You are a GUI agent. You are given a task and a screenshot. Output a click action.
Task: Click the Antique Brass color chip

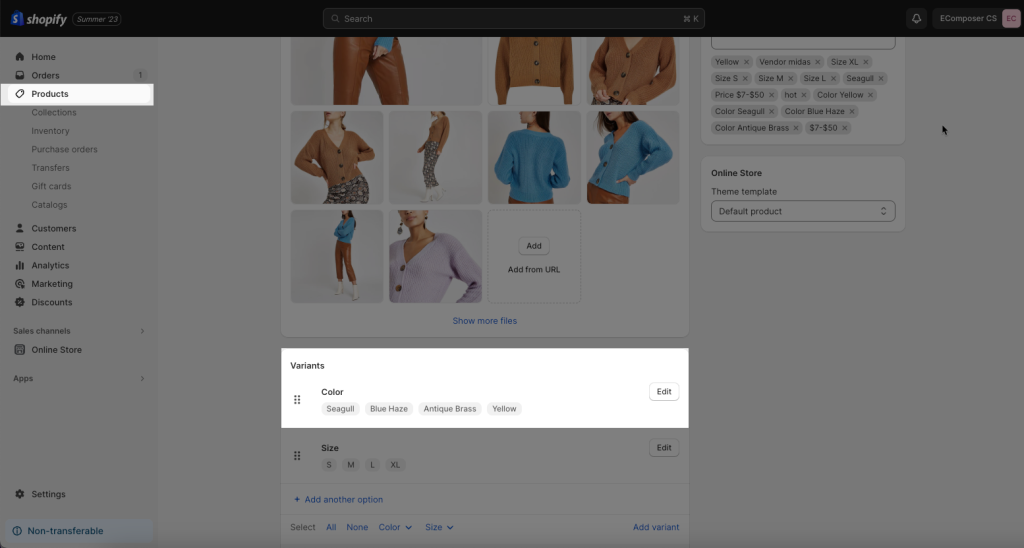point(449,409)
